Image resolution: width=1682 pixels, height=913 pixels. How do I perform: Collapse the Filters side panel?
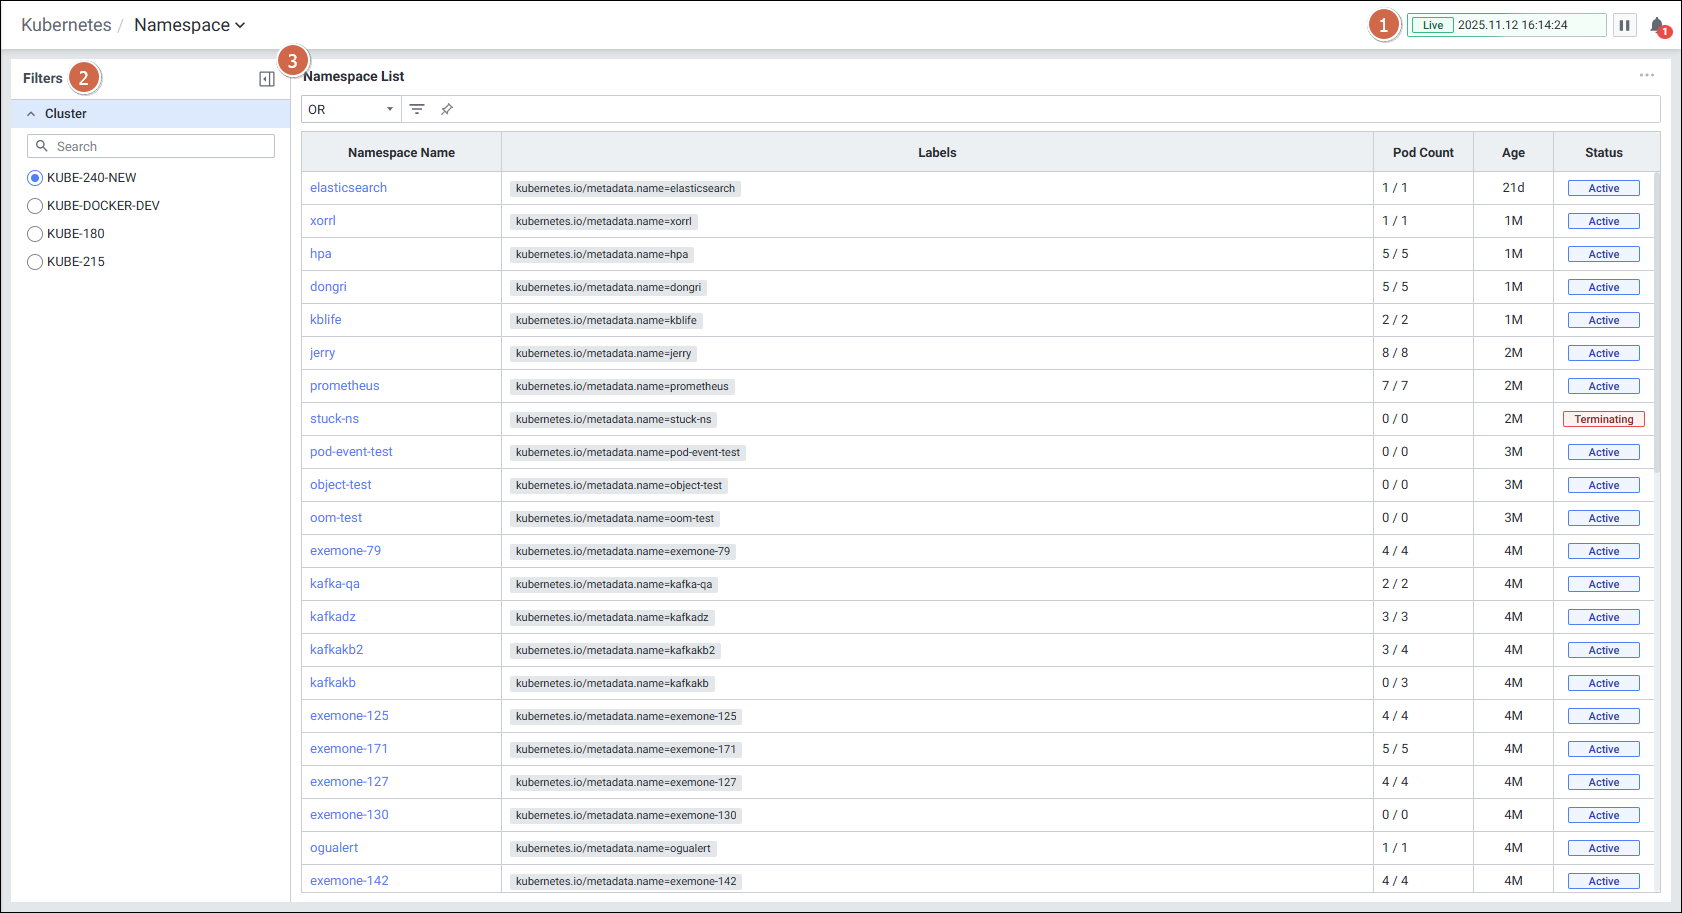[x=267, y=79]
